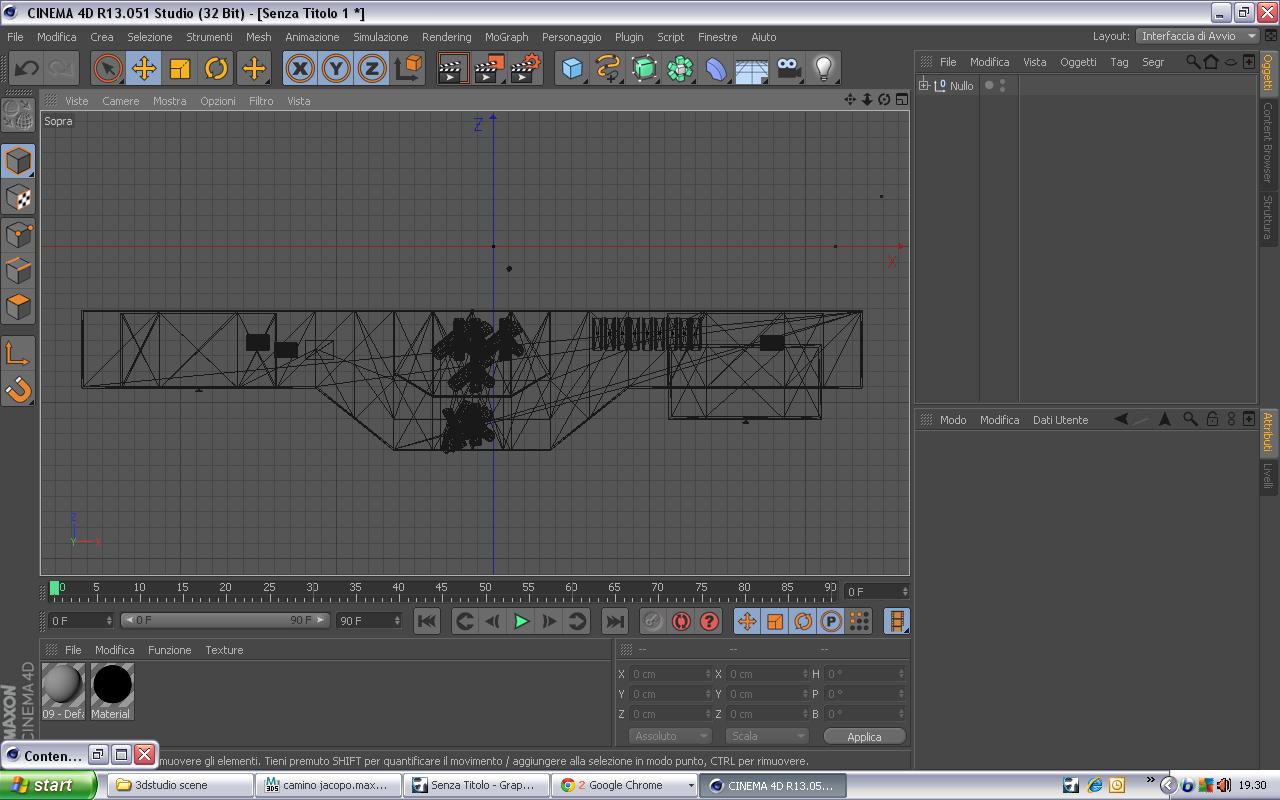Screen dimensions: 1280x800
Task: Expand the Nullo object in tree
Action: click(924, 86)
